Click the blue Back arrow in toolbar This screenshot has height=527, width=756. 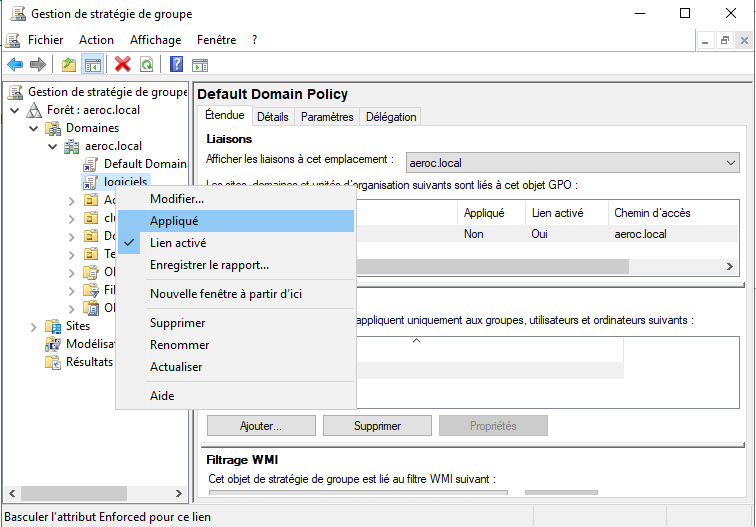(15, 65)
